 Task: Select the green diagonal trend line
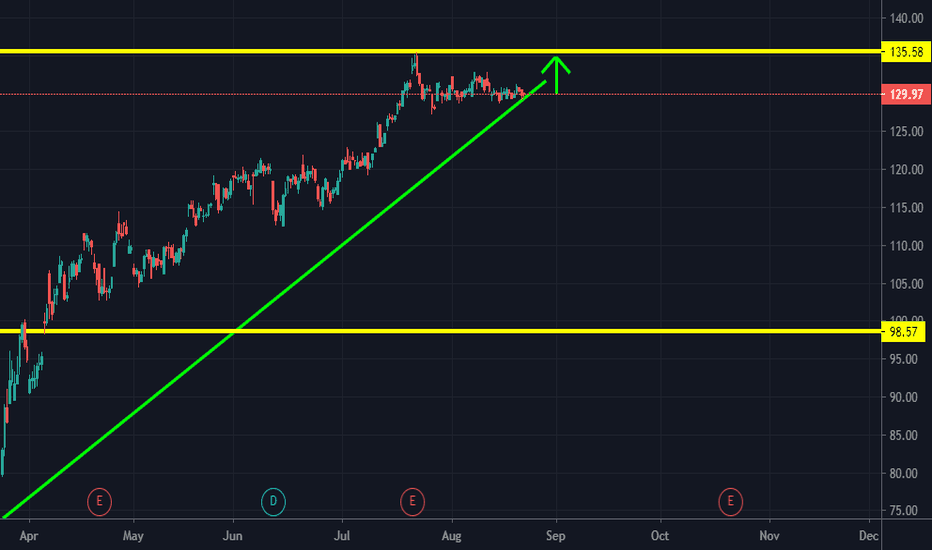point(273,300)
